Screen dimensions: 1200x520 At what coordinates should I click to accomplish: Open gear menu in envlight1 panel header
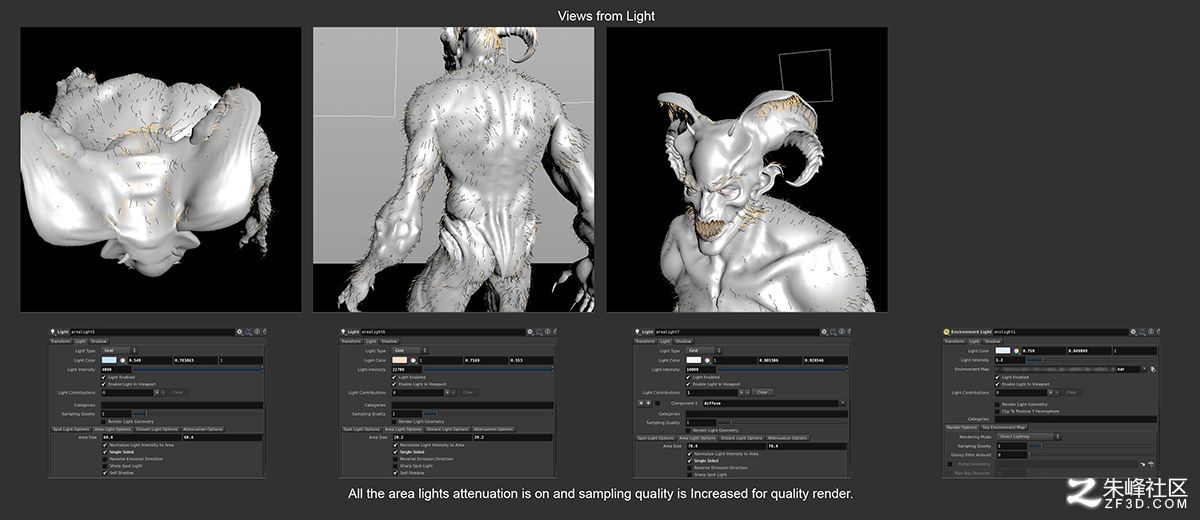(x=1133, y=332)
